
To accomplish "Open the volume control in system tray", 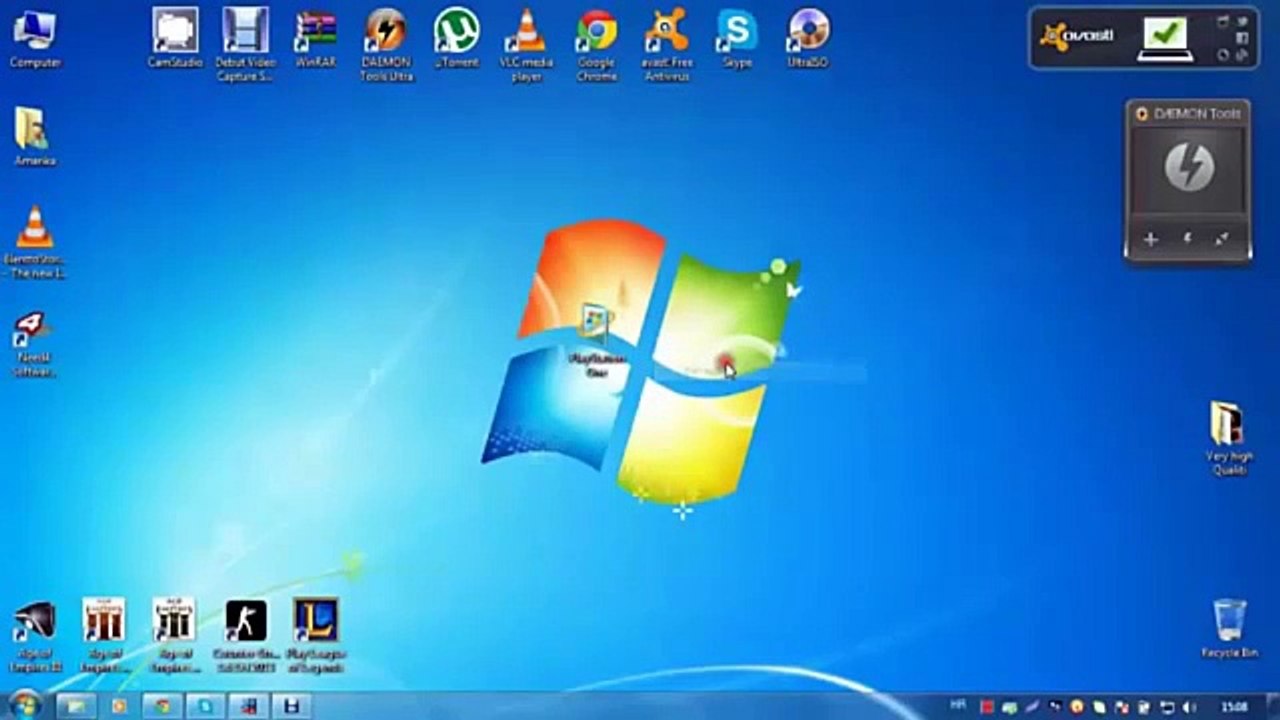I will 1189,707.
